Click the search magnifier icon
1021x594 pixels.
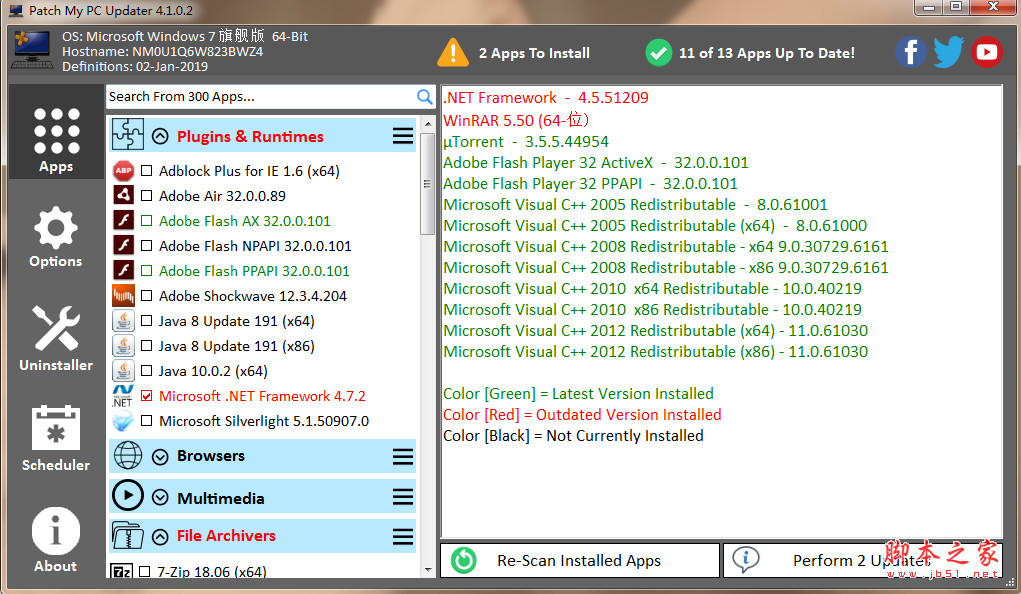pyautogui.click(x=424, y=97)
